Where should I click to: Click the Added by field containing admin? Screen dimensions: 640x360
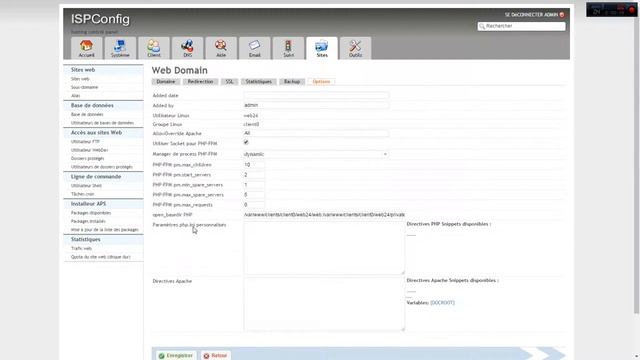[x=316, y=105]
